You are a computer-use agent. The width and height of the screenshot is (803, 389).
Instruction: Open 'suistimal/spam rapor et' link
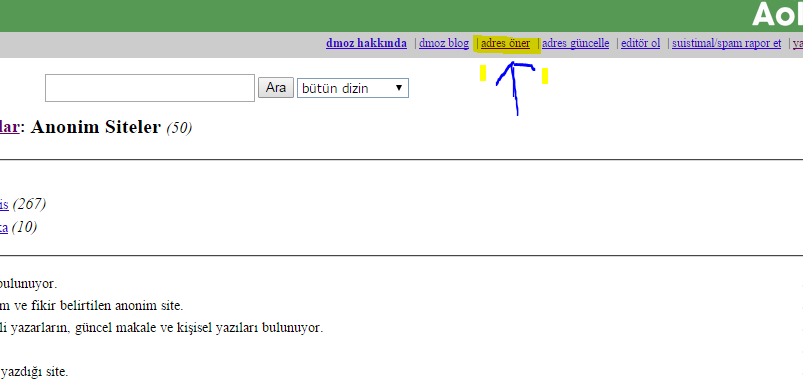click(x=726, y=44)
